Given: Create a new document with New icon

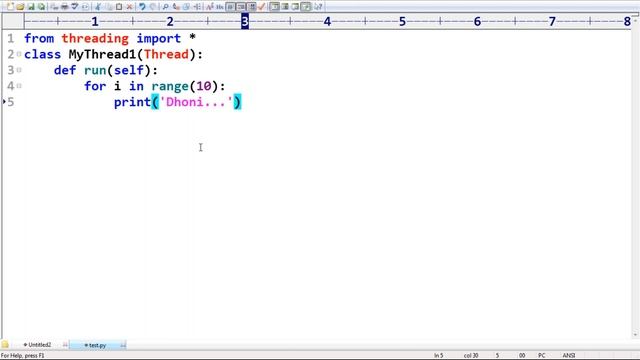Looking at the screenshot, I should tap(10, 7).
